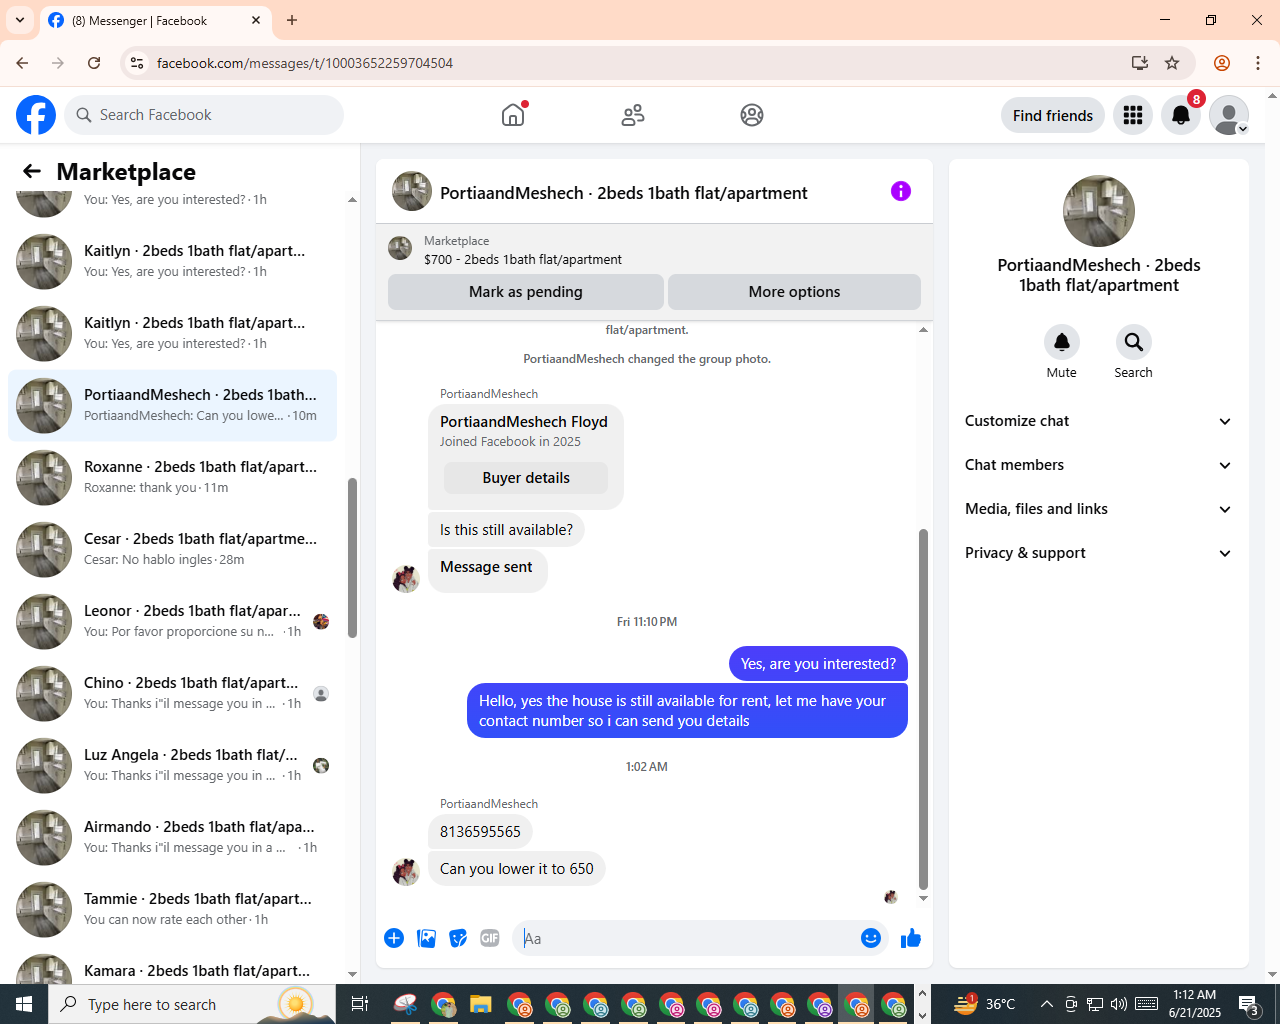Open File Explorer from taskbar
The width and height of the screenshot is (1280, 1024).
481,1004
